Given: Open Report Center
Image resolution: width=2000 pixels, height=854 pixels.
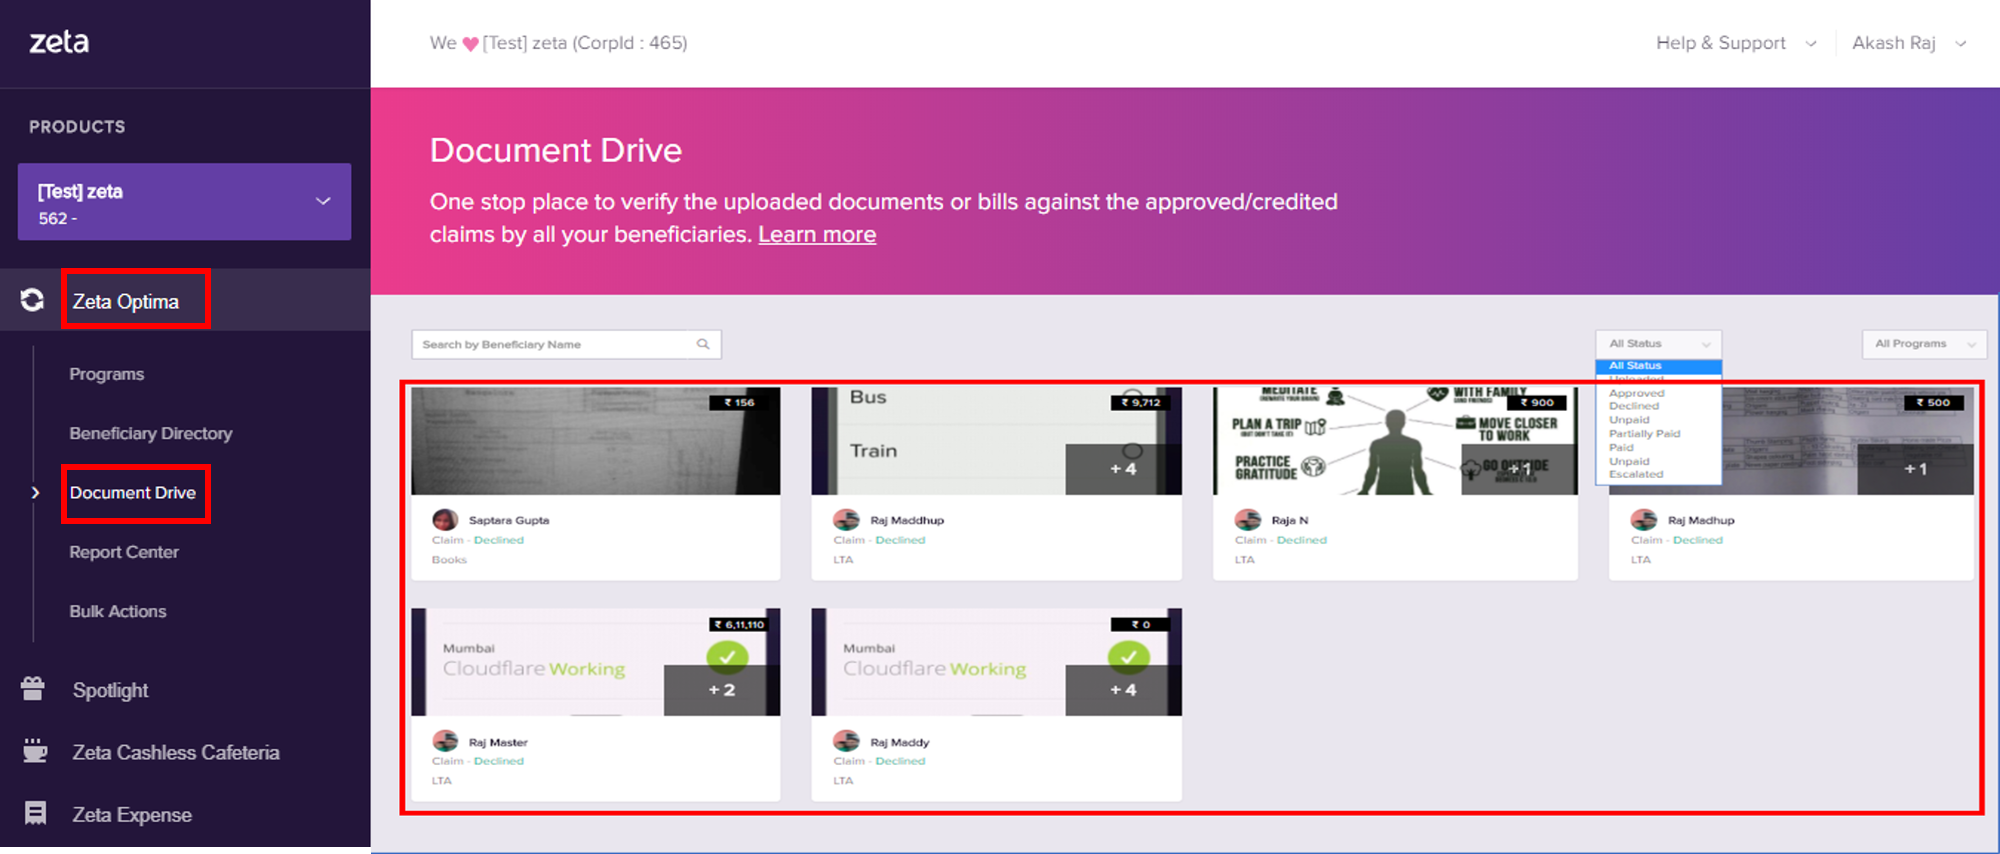Looking at the screenshot, I should tap(124, 552).
